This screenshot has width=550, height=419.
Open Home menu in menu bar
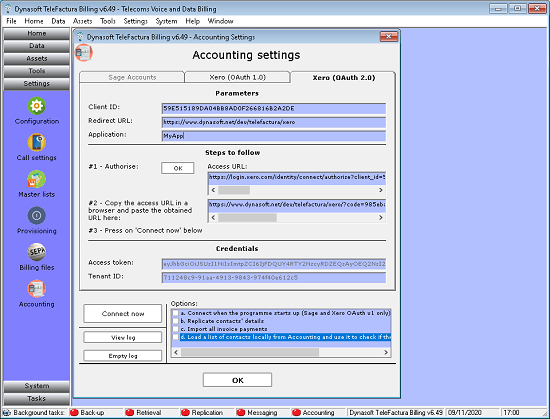point(34,21)
